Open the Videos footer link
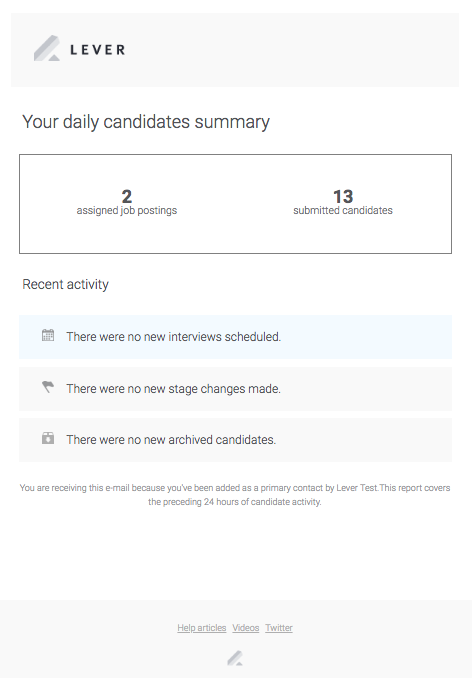The width and height of the screenshot is (472, 678). [x=246, y=628]
